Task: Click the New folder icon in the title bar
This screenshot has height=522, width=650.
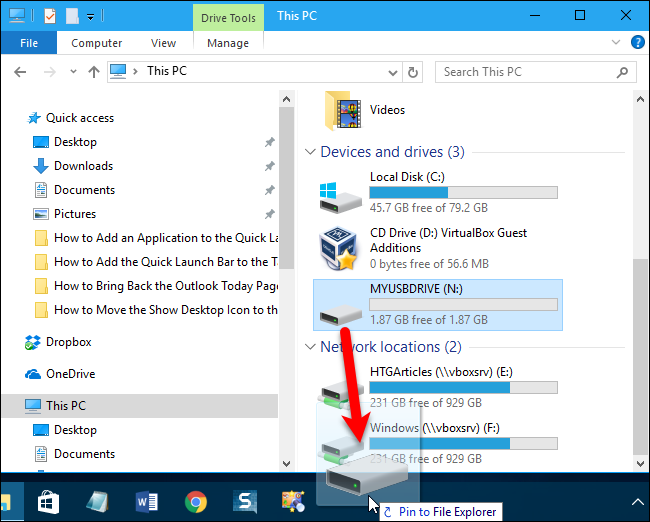Action: click(x=72, y=16)
